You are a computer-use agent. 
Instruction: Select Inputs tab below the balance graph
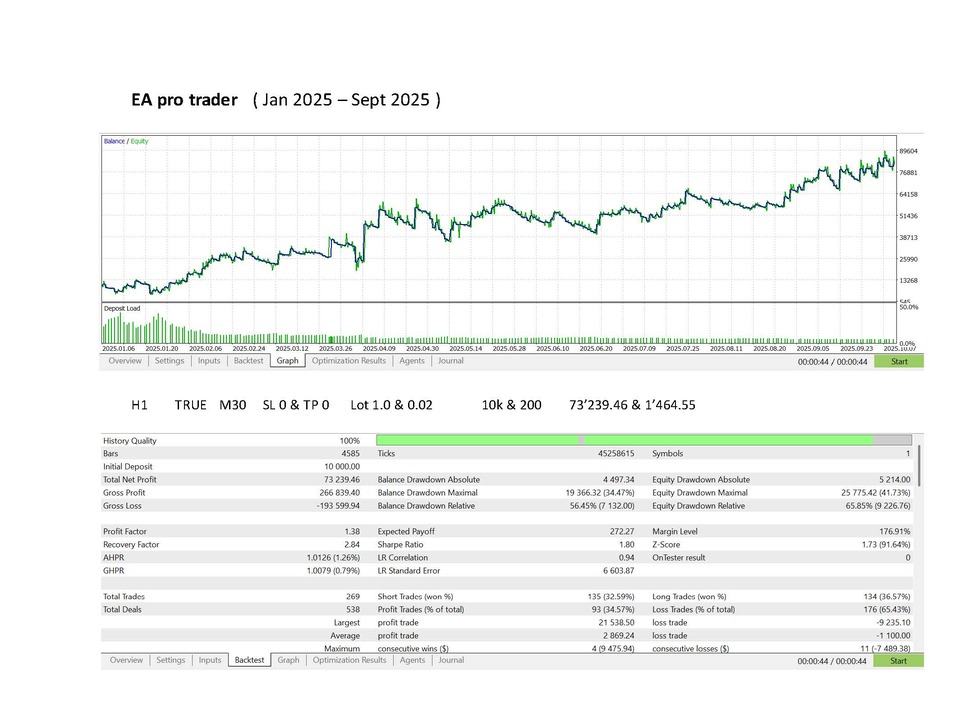click(209, 361)
